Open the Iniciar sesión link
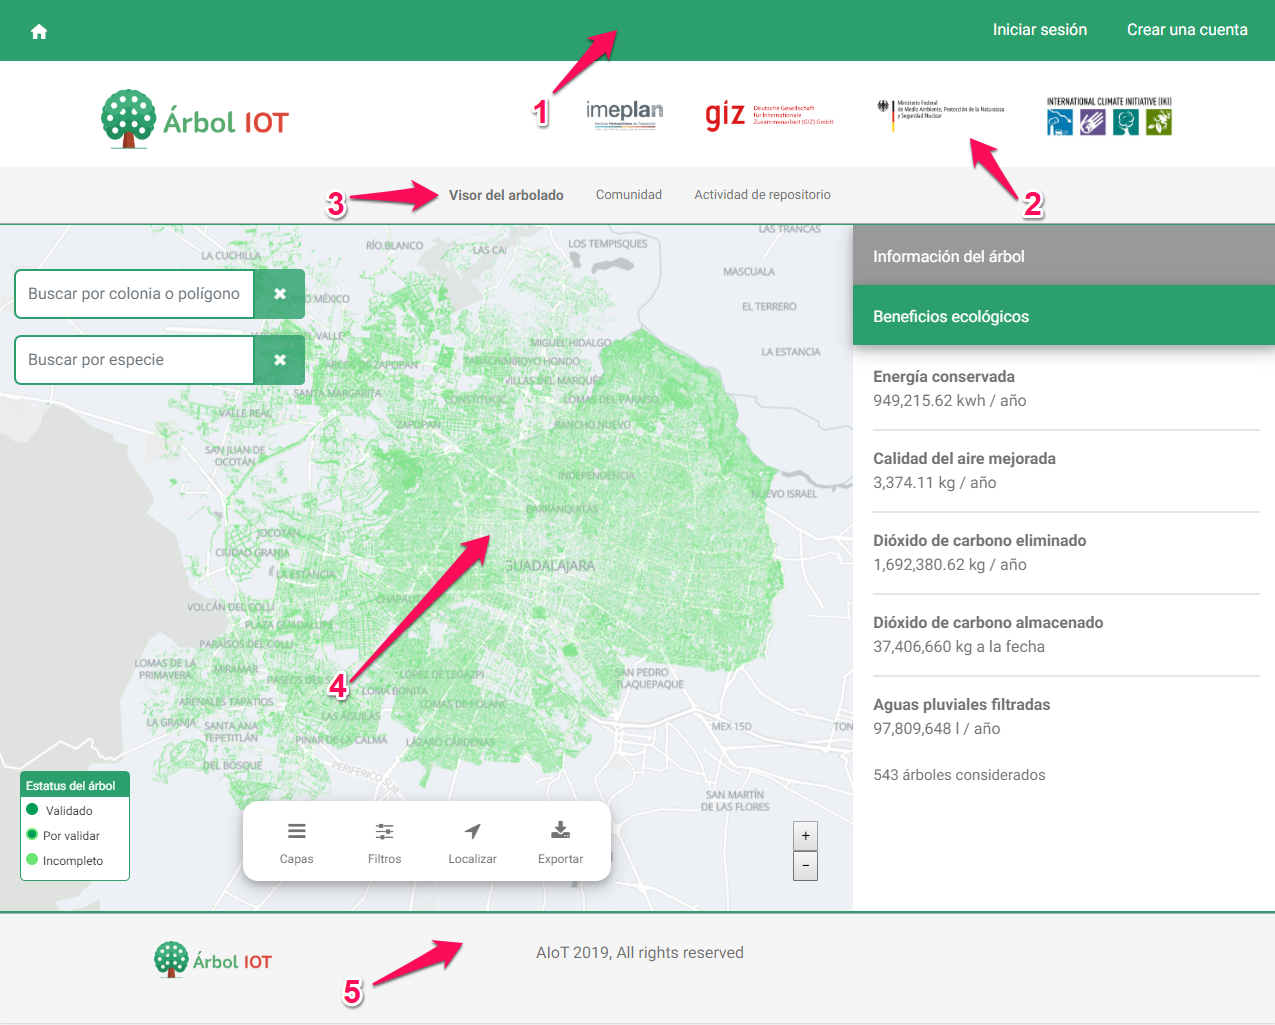Viewport: 1275px width, 1025px height. coord(1040,30)
